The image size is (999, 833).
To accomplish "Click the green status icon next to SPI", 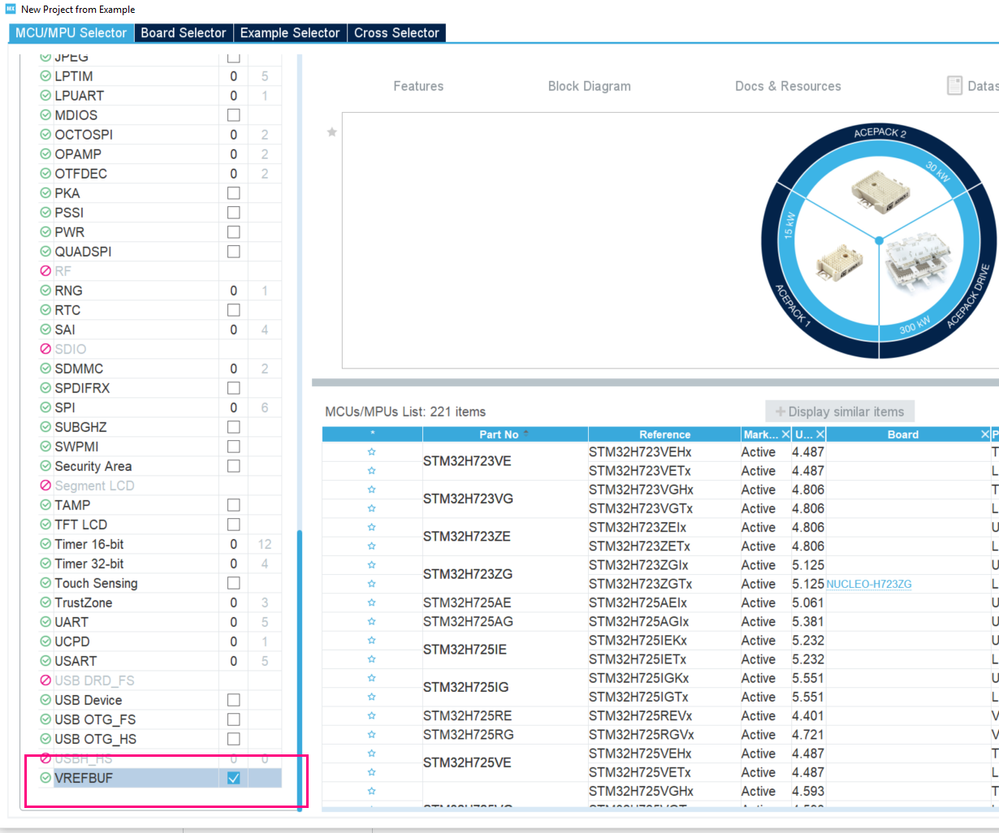I will click(x=45, y=407).
